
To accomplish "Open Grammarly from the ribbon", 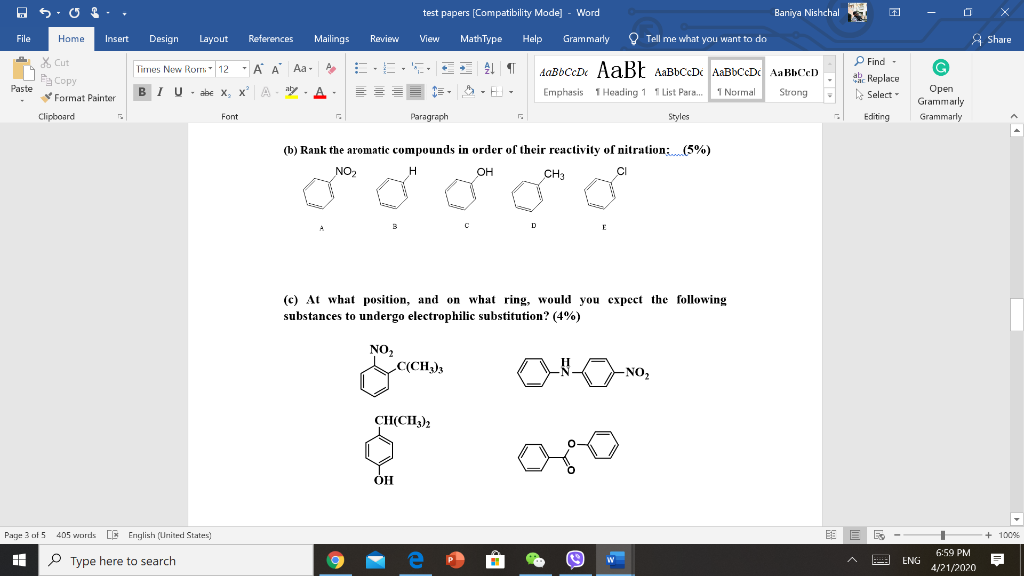I will coord(940,84).
